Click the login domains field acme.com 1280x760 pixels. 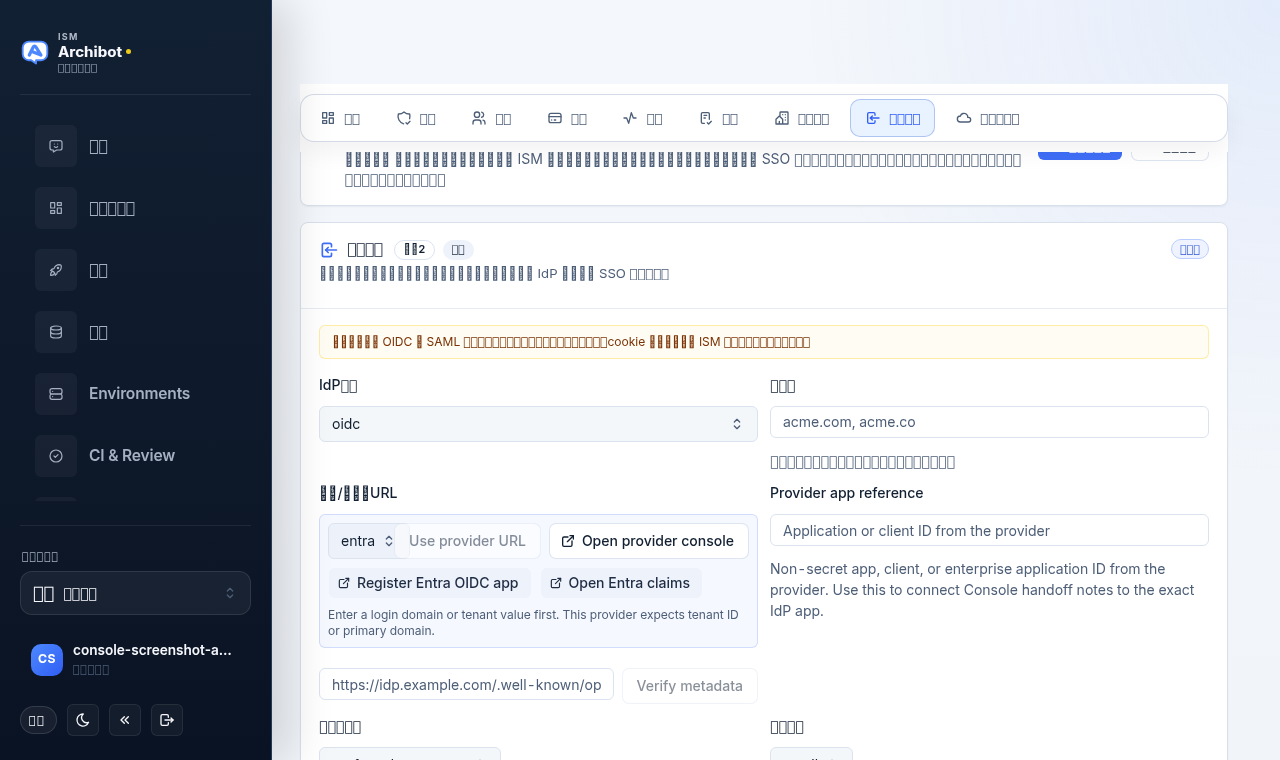(989, 422)
